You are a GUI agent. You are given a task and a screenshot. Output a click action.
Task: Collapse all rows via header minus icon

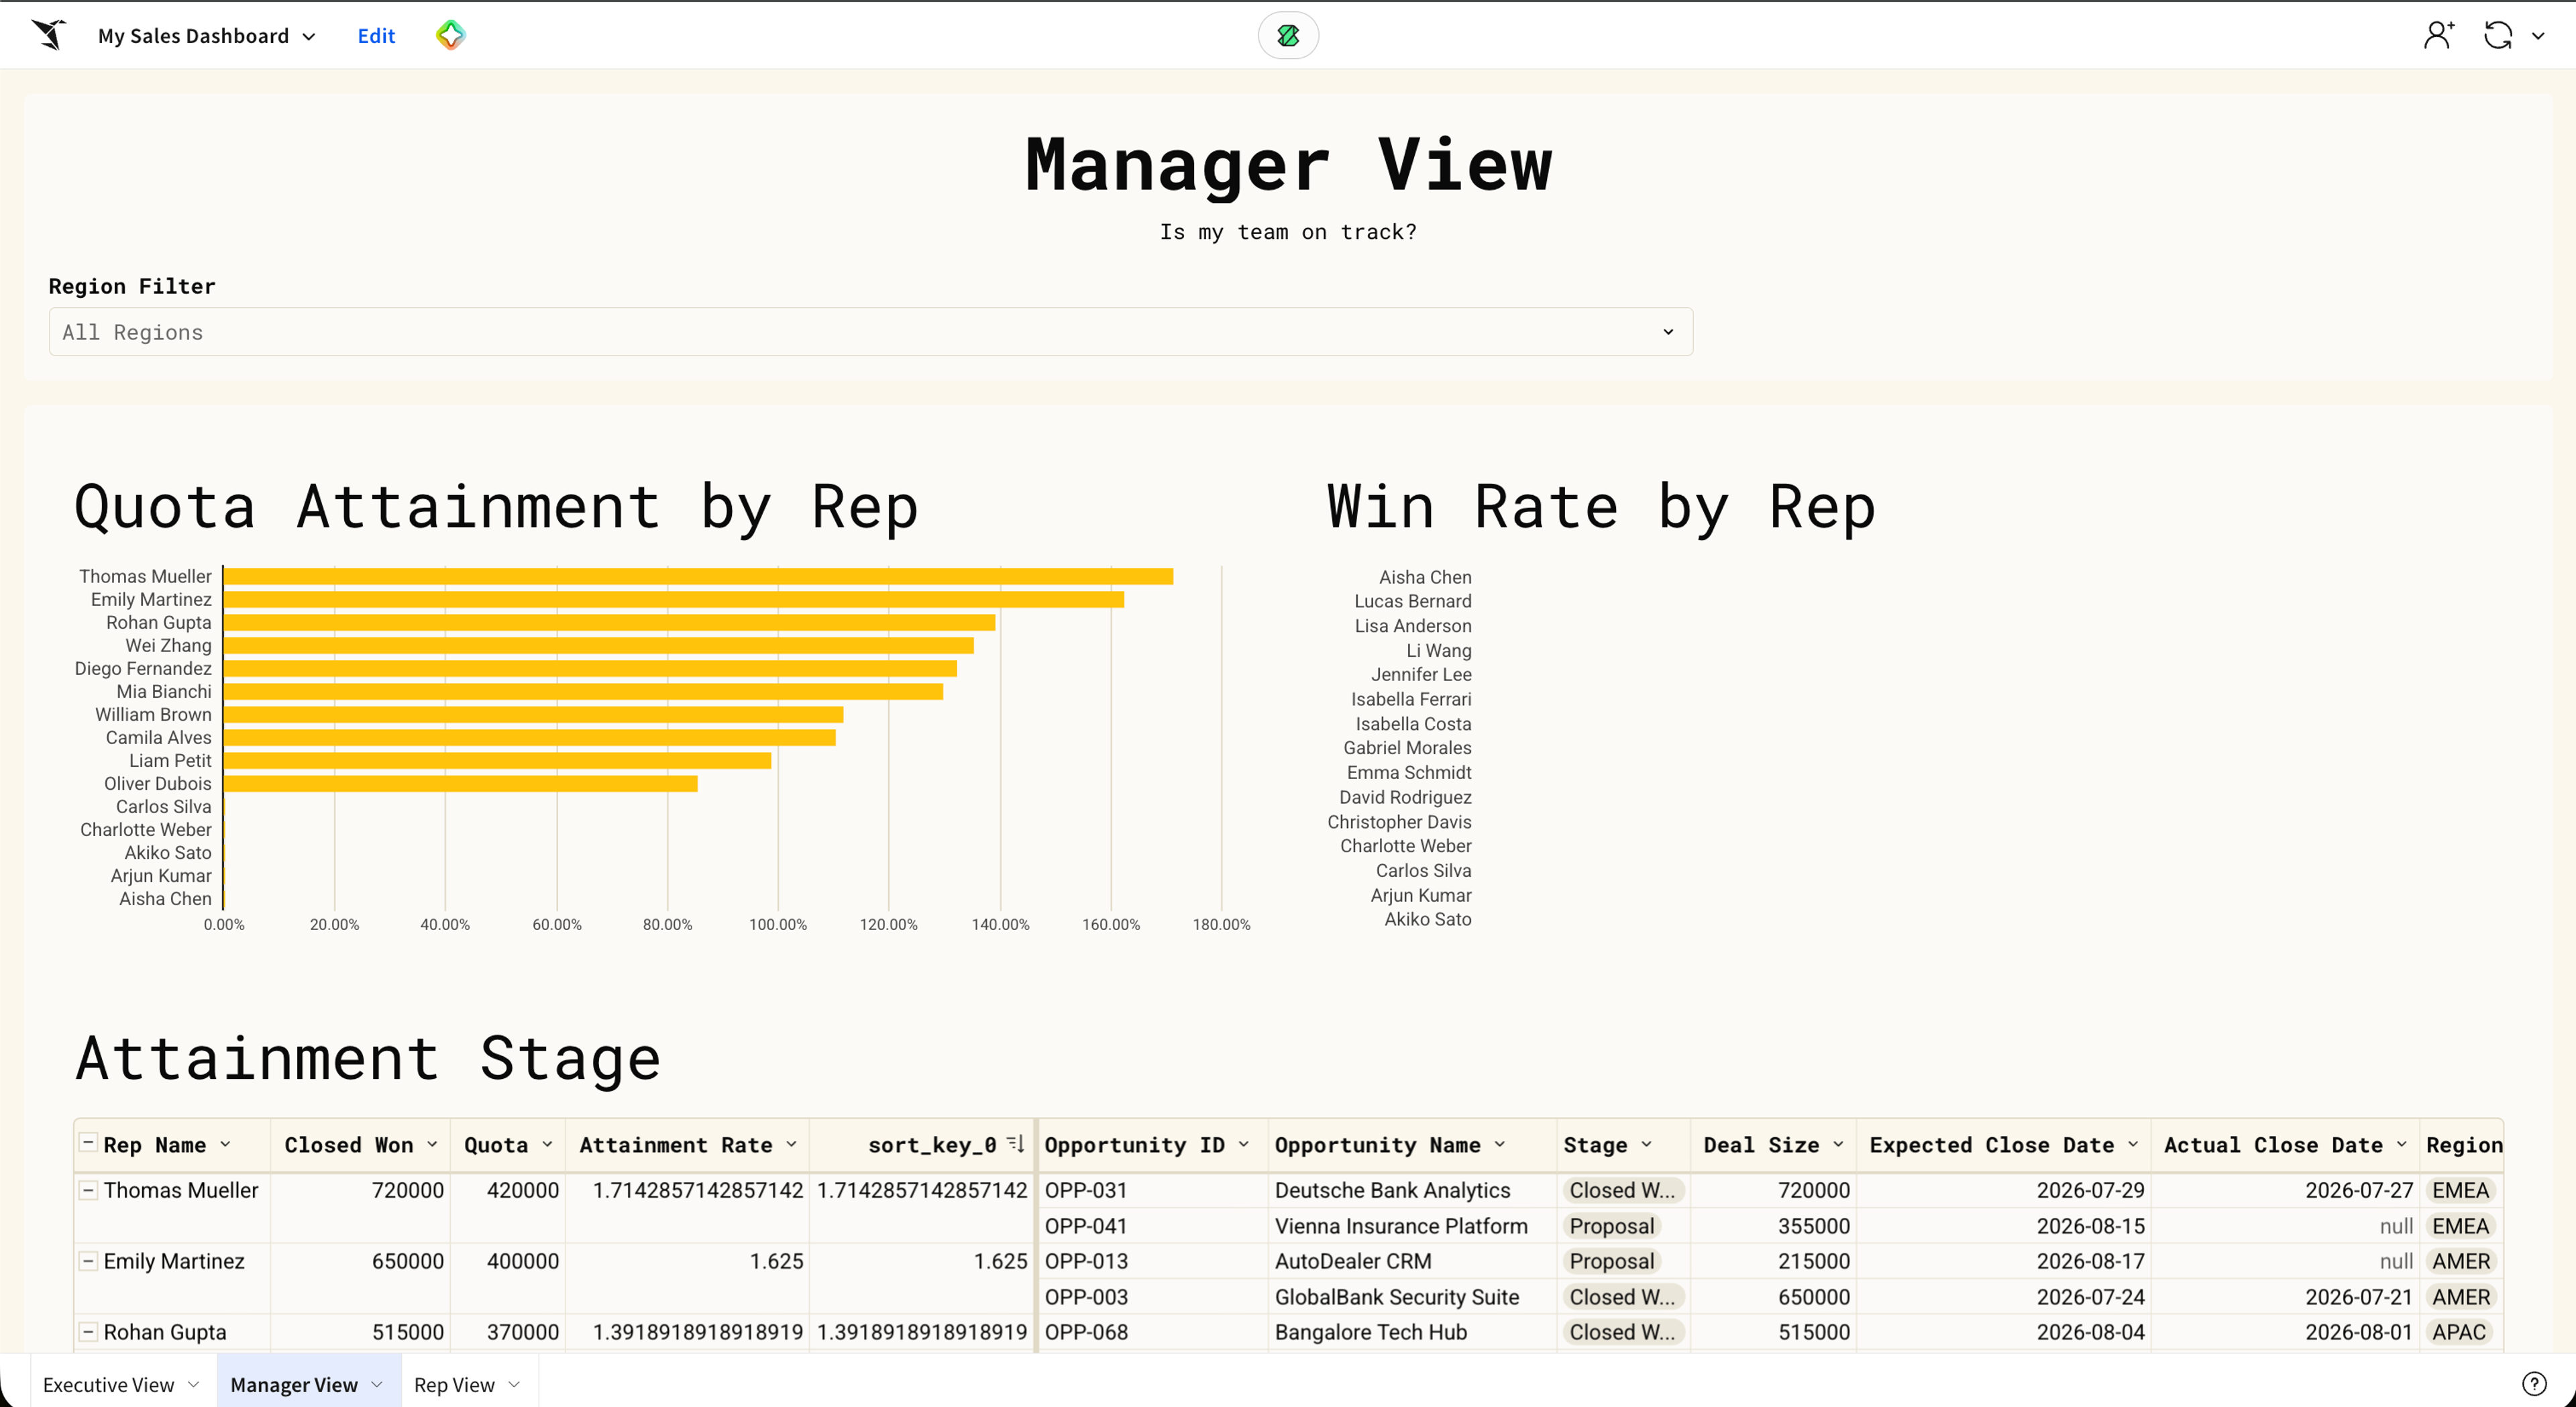(88, 1142)
